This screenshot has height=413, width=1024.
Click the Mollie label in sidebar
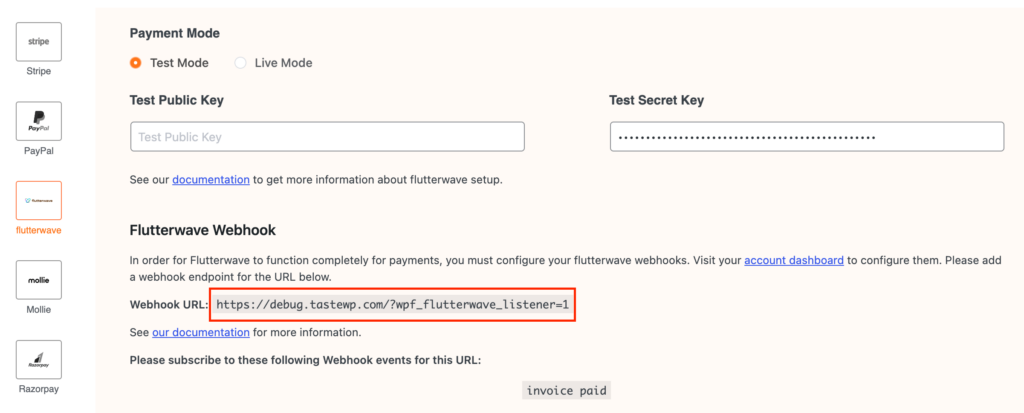(x=39, y=310)
